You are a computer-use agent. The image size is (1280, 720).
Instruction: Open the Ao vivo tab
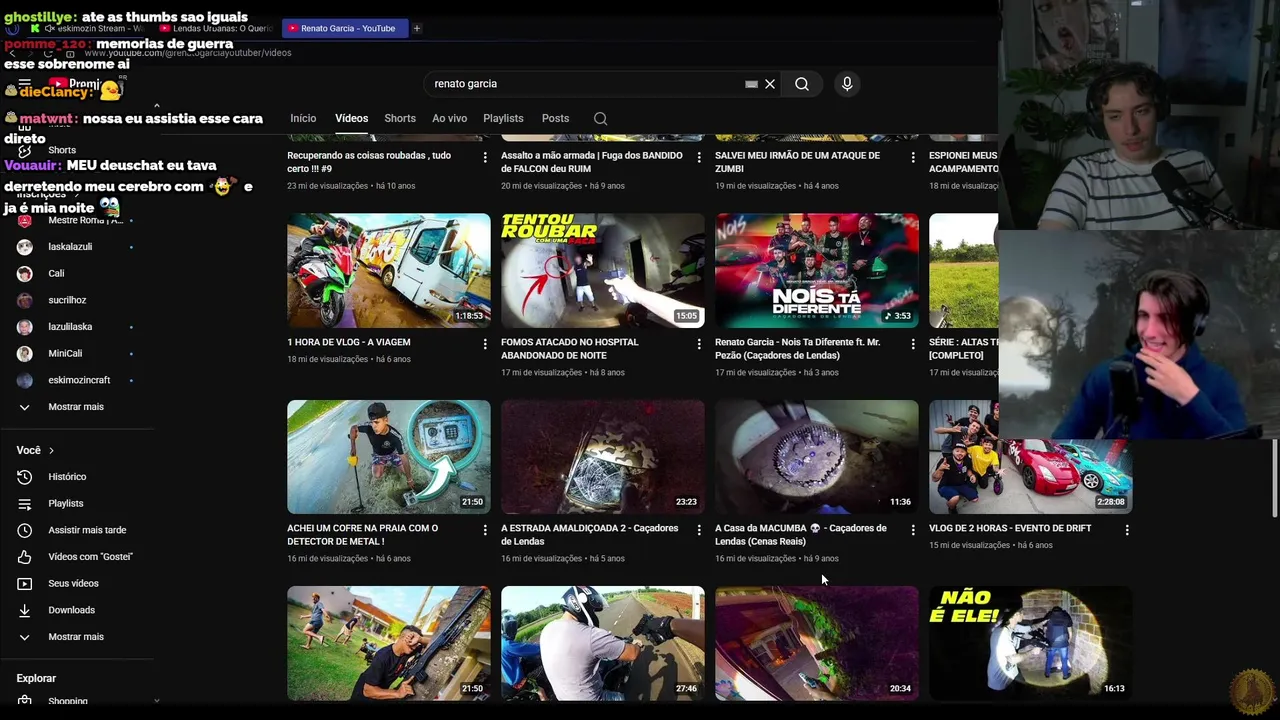tap(449, 118)
